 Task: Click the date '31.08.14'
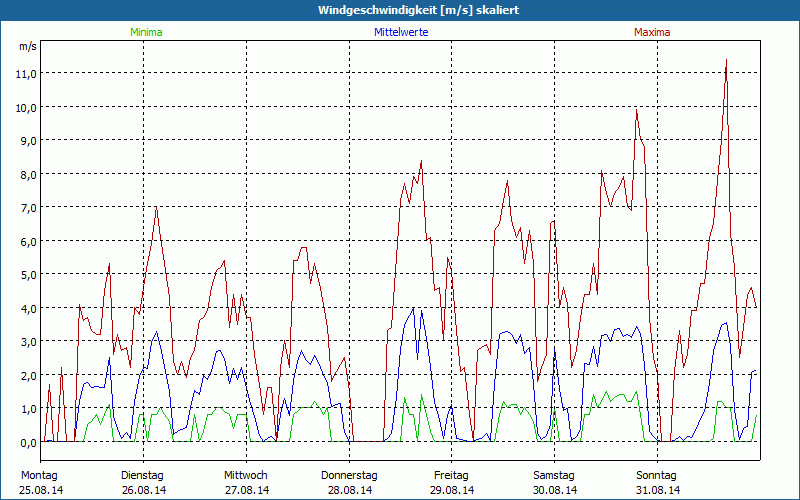658,490
